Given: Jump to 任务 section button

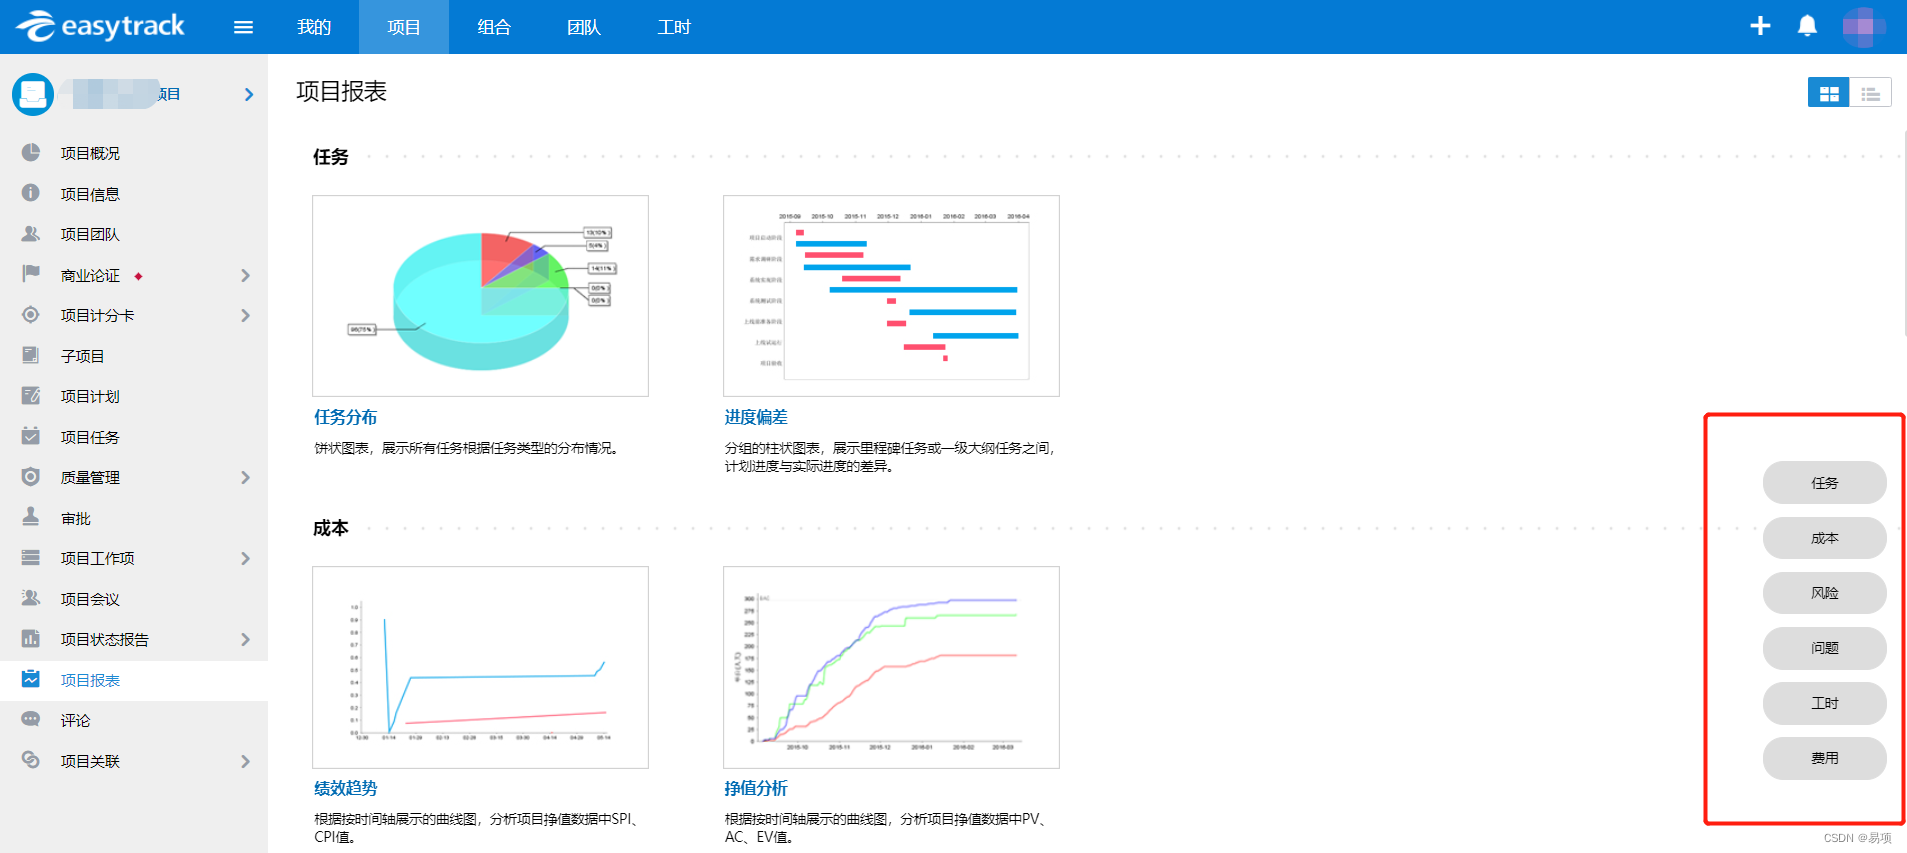Looking at the screenshot, I should pos(1824,483).
